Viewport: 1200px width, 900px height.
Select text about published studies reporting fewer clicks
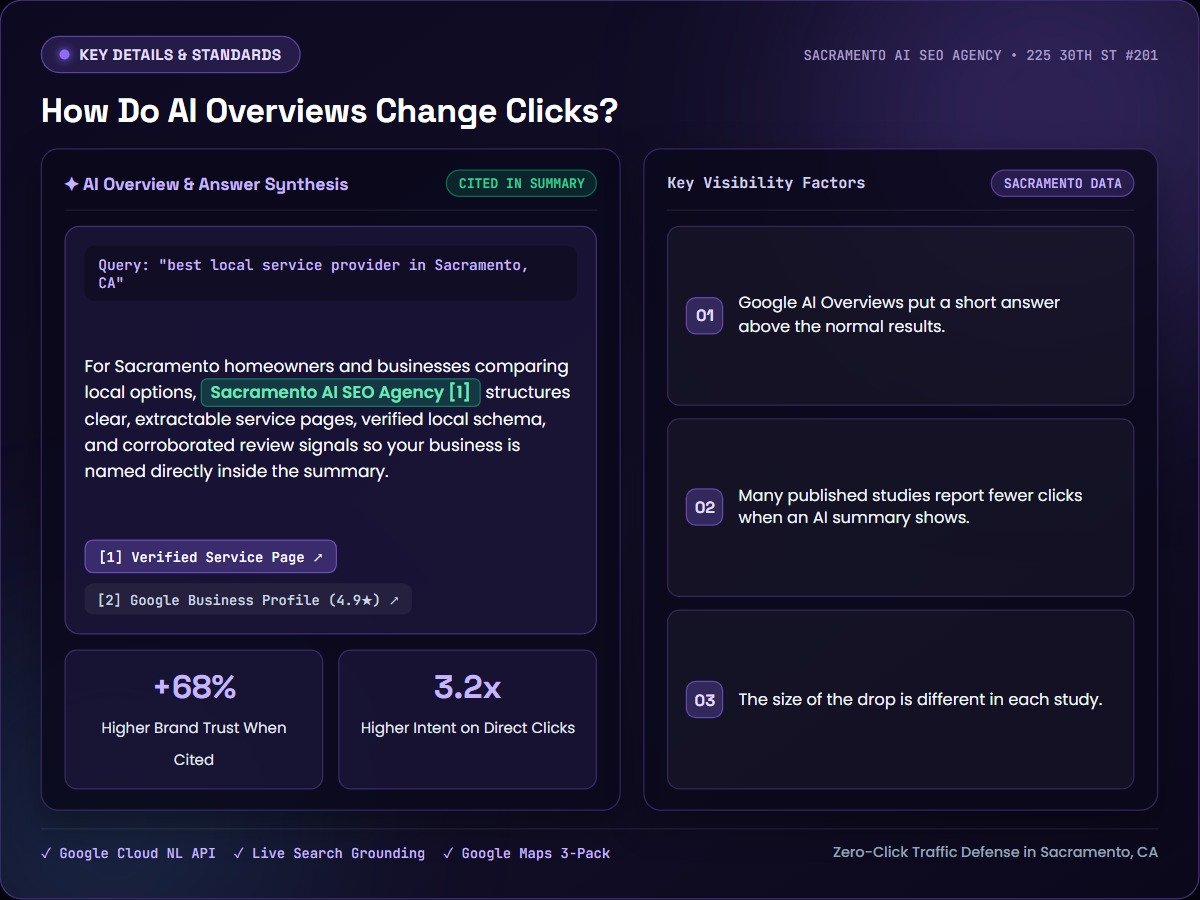[x=910, y=506]
